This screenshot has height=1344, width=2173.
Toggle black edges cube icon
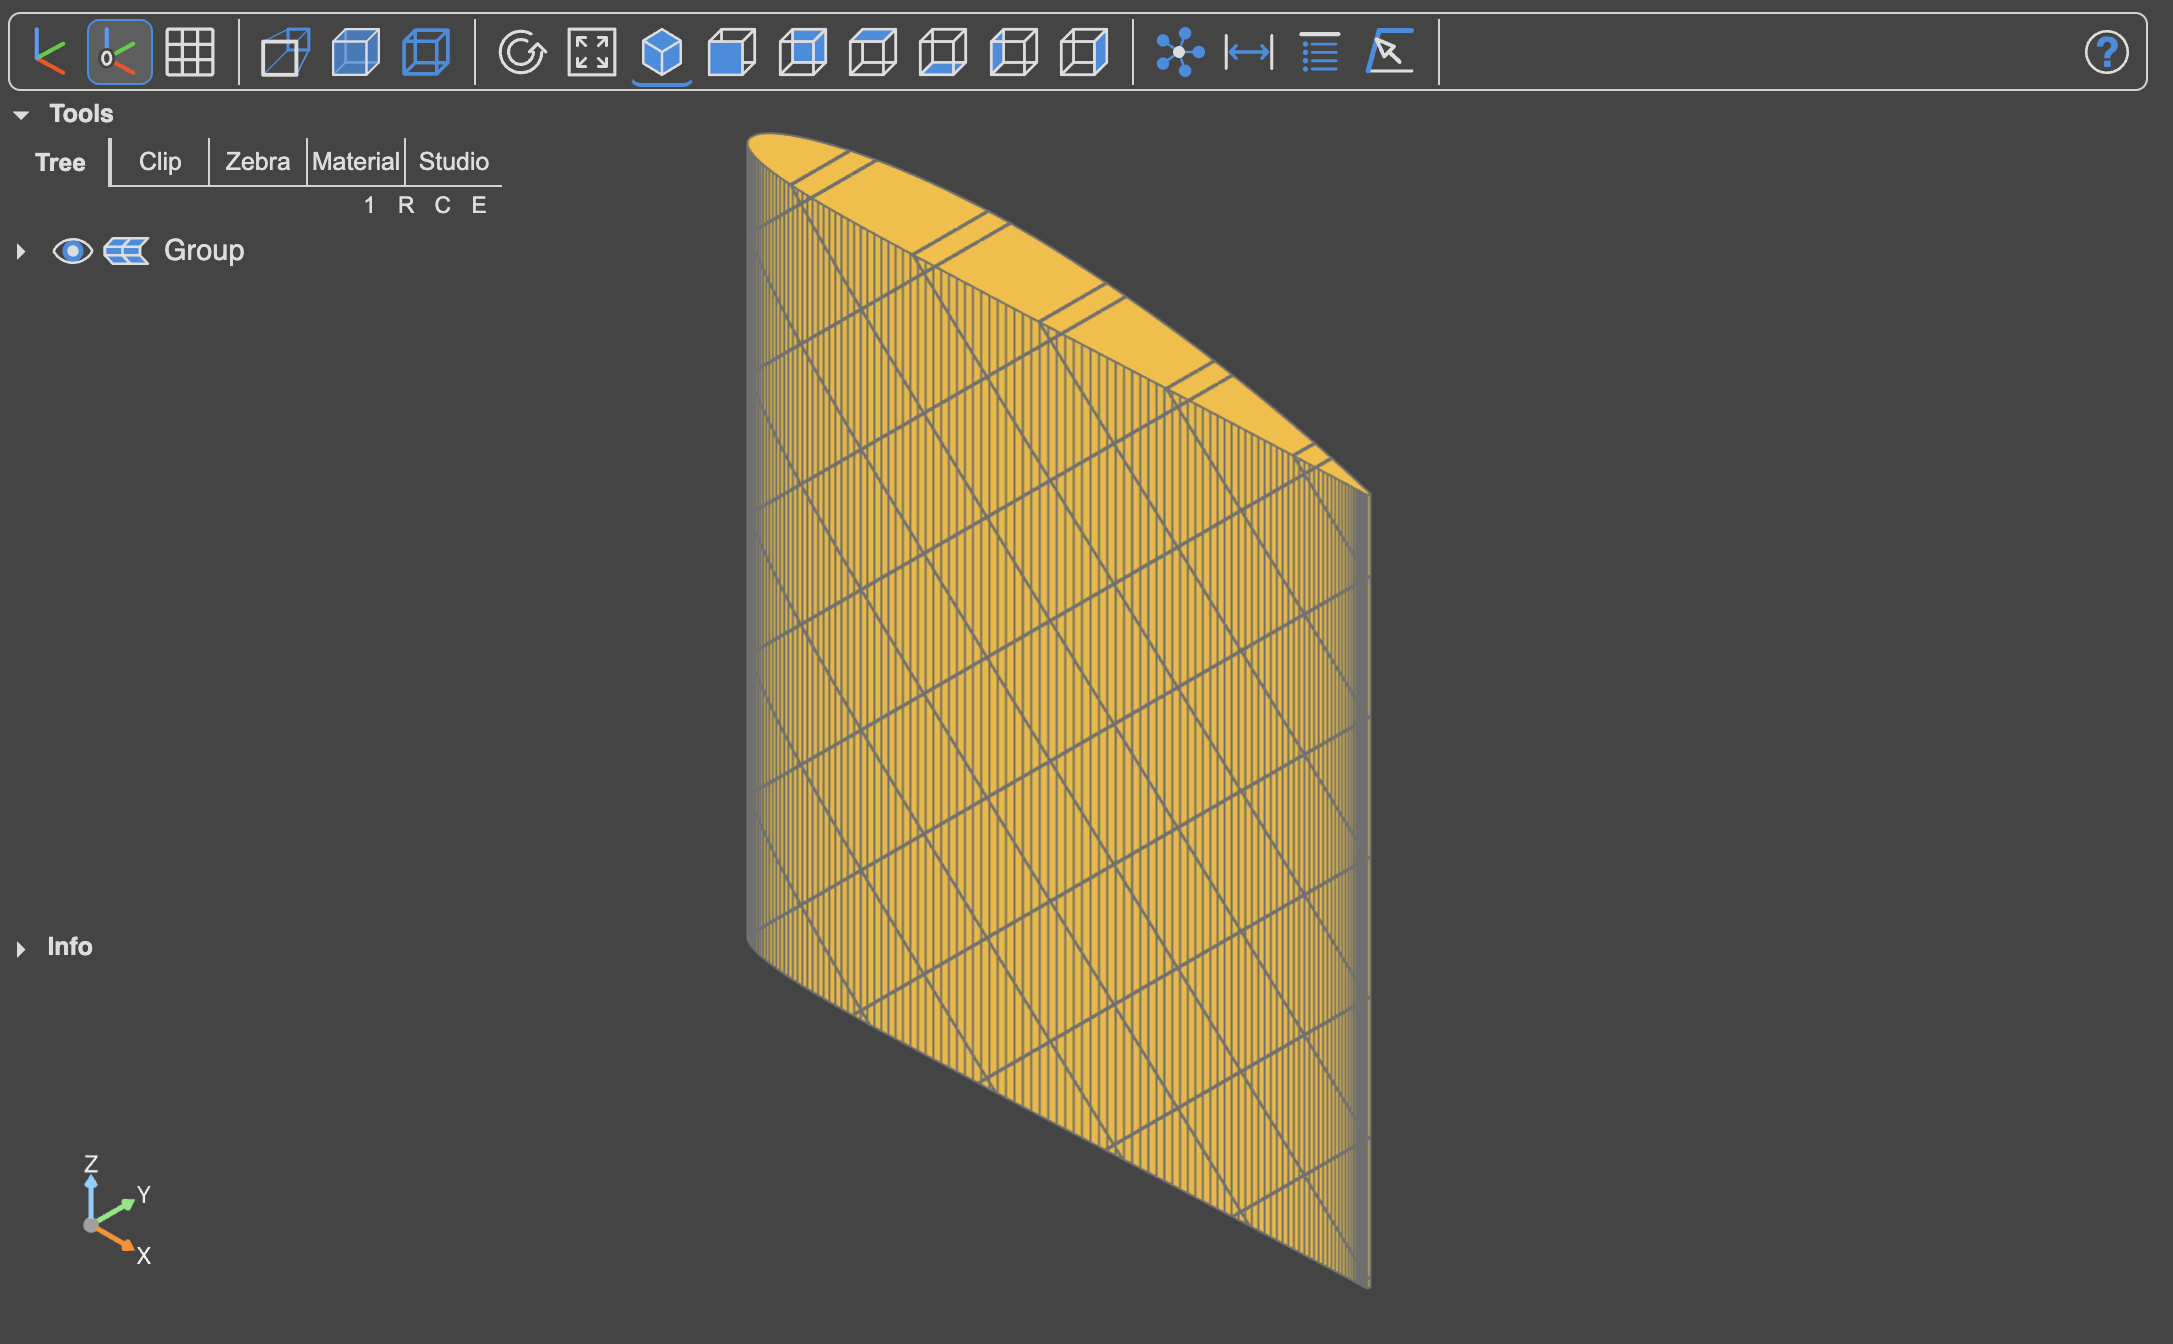tap(426, 52)
